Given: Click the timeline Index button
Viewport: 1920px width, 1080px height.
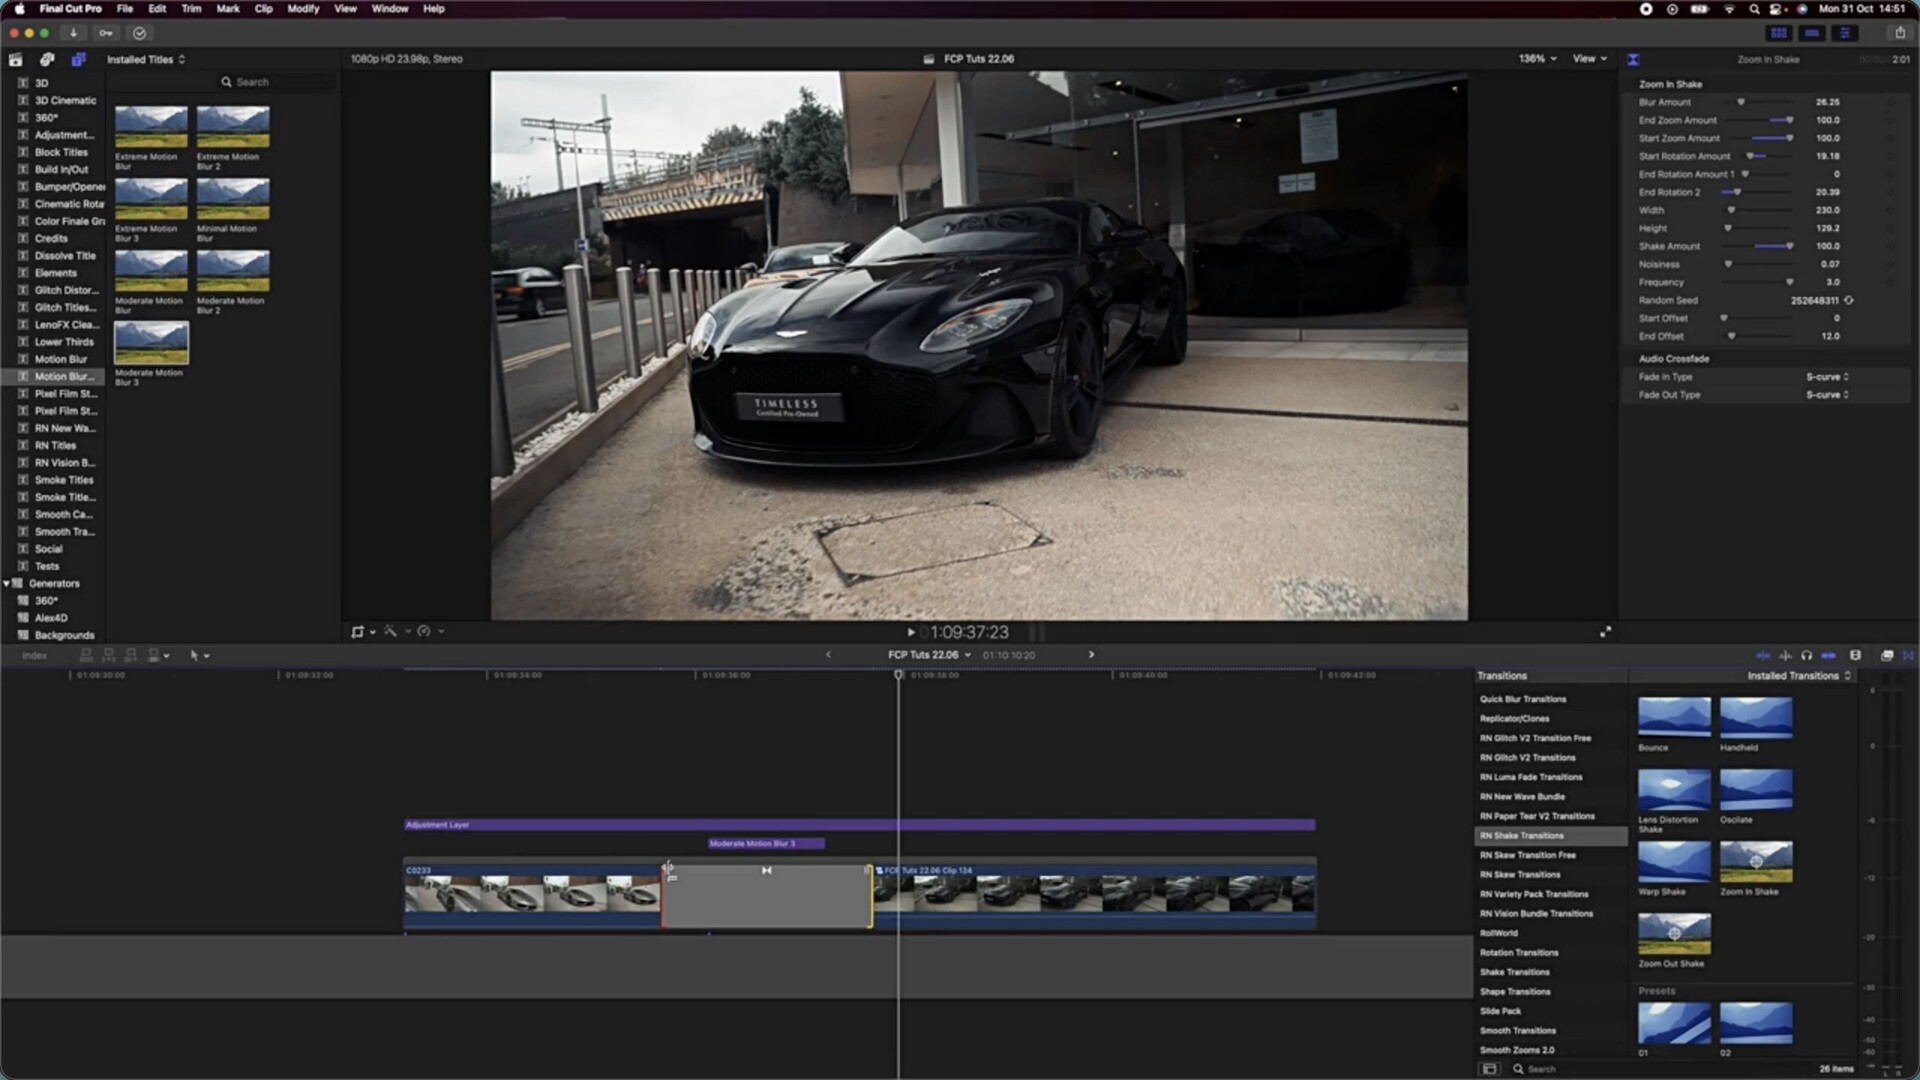Looking at the screenshot, I should click(x=35, y=656).
